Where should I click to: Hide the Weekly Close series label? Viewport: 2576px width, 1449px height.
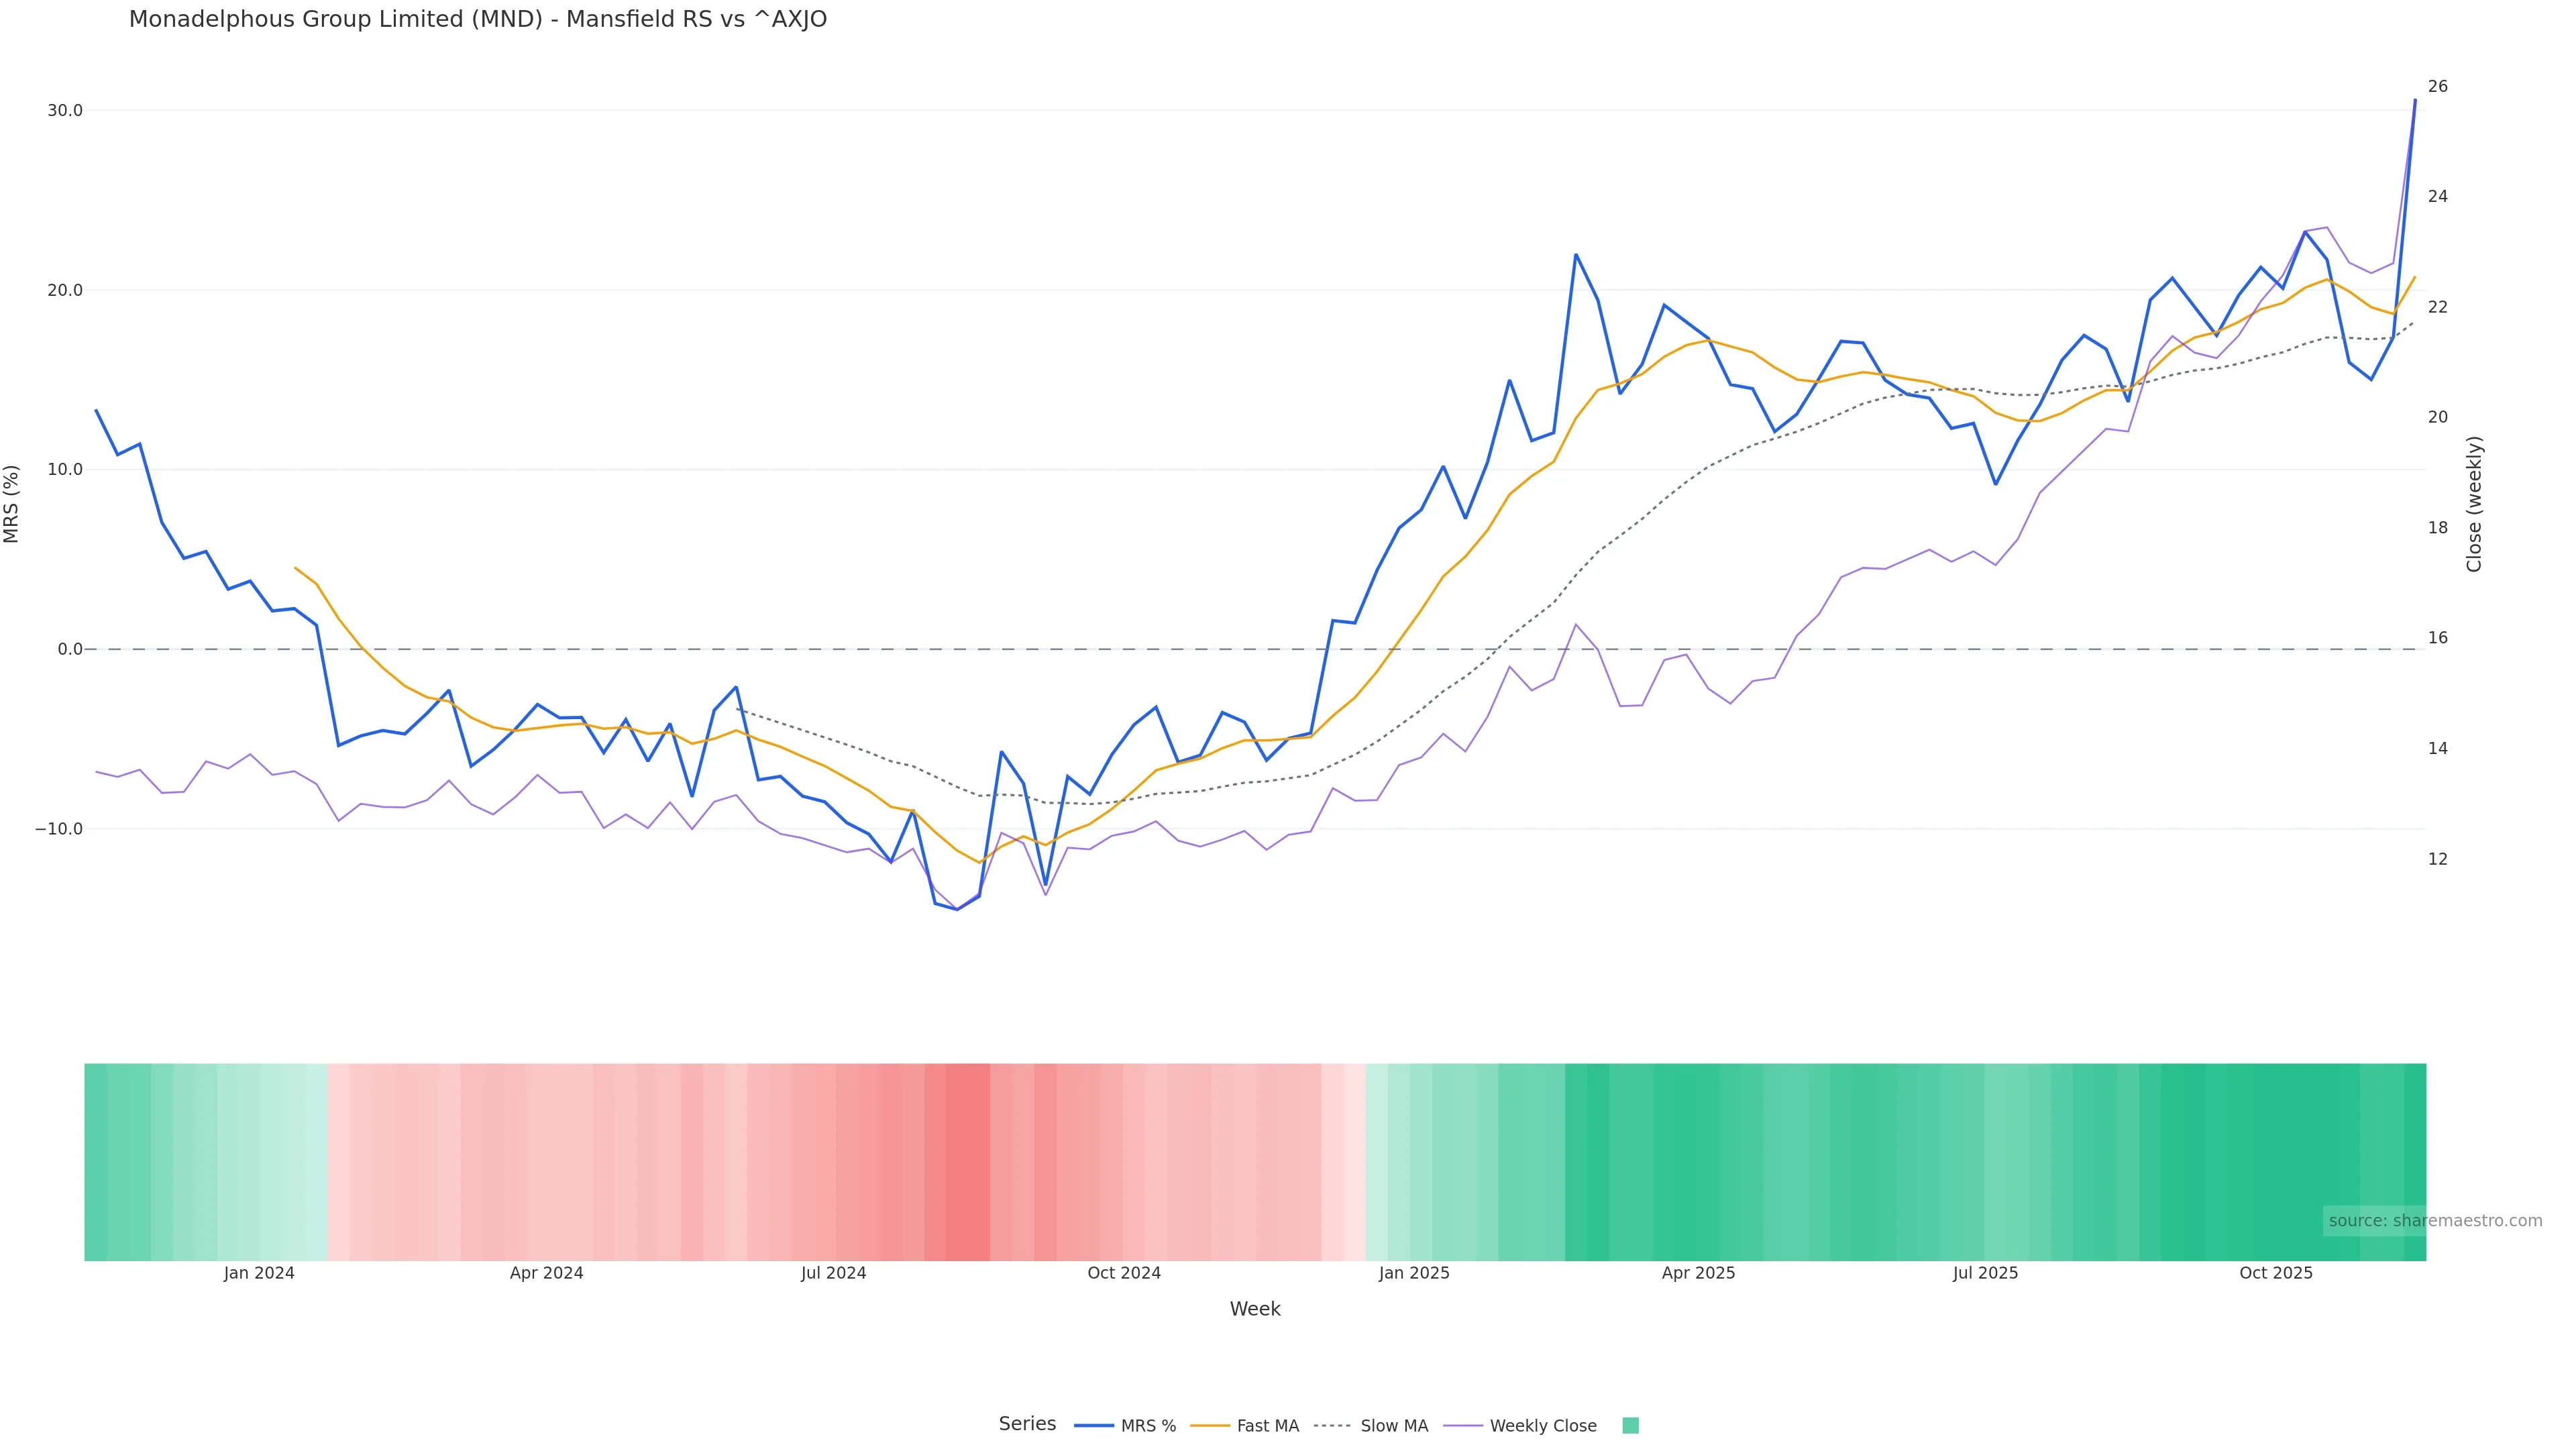[x=1542, y=1426]
